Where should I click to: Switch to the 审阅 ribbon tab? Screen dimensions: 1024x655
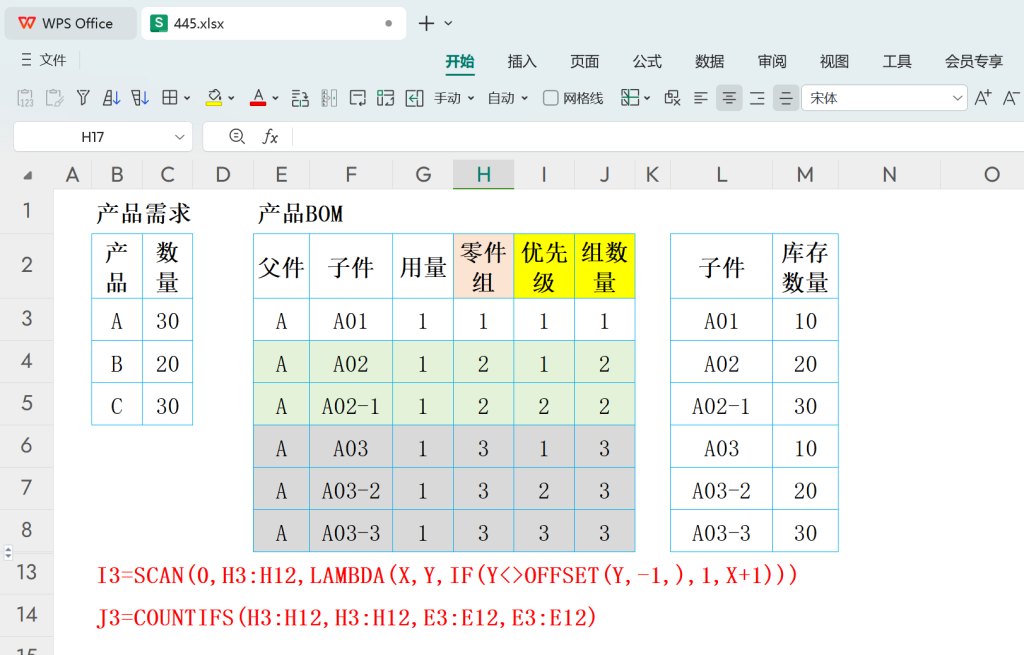point(772,61)
